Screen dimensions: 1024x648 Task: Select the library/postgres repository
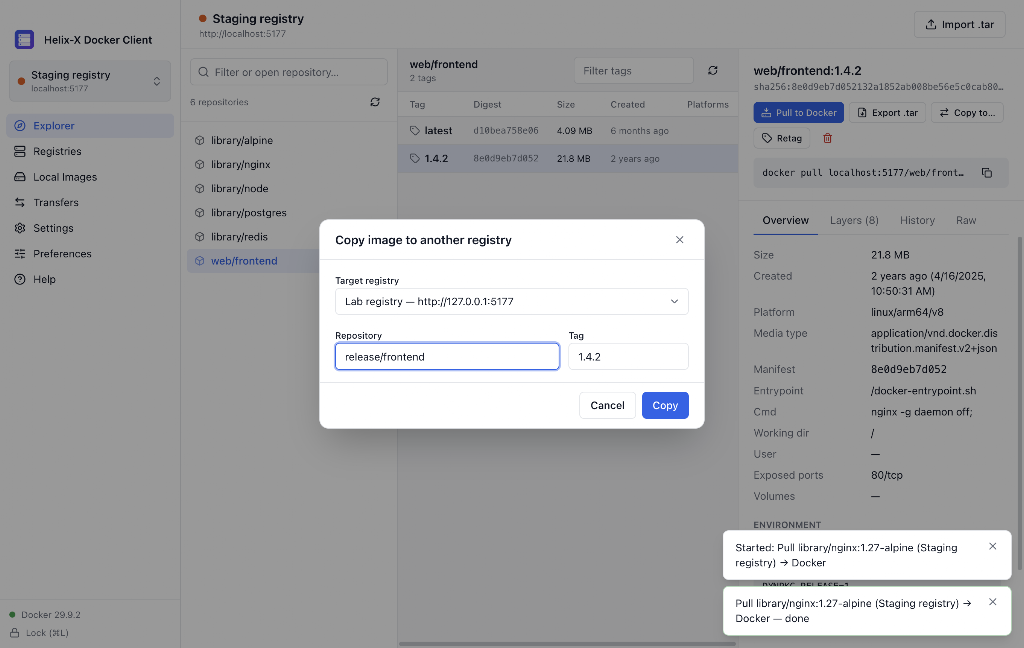click(289, 213)
